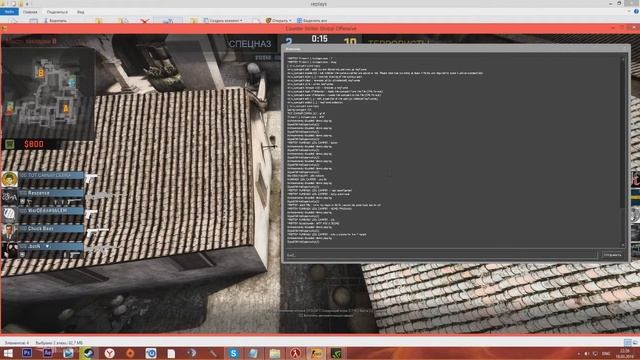Click the clock in the system tray
The image size is (640, 360).
click(x=625, y=353)
